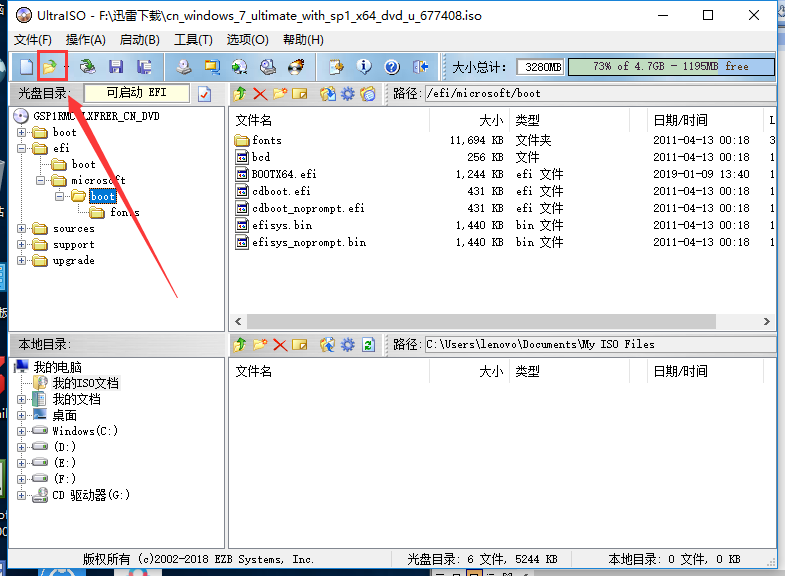Open help with the question mark icon
785x576 pixels.
[392, 67]
